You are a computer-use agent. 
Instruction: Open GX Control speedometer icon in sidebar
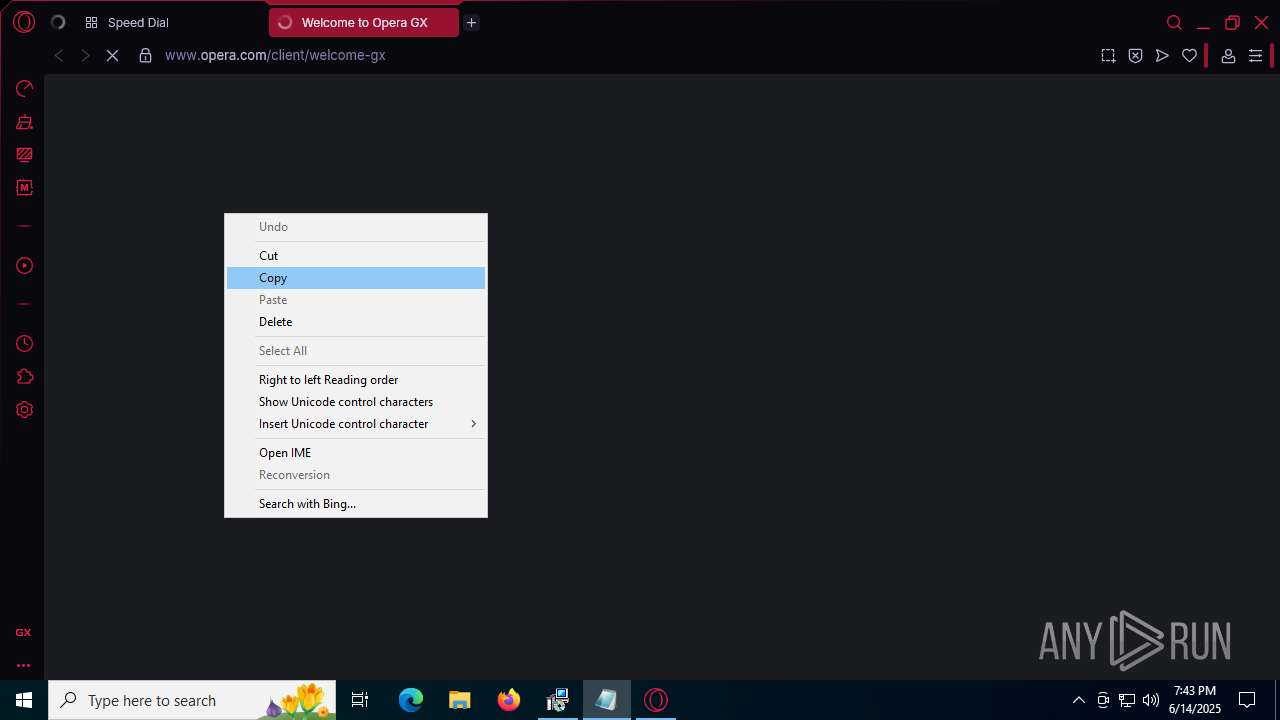coord(25,89)
